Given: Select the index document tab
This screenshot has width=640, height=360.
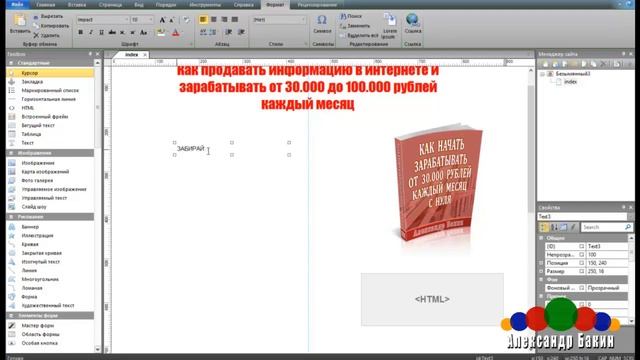Looking at the screenshot, I should point(131,55).
